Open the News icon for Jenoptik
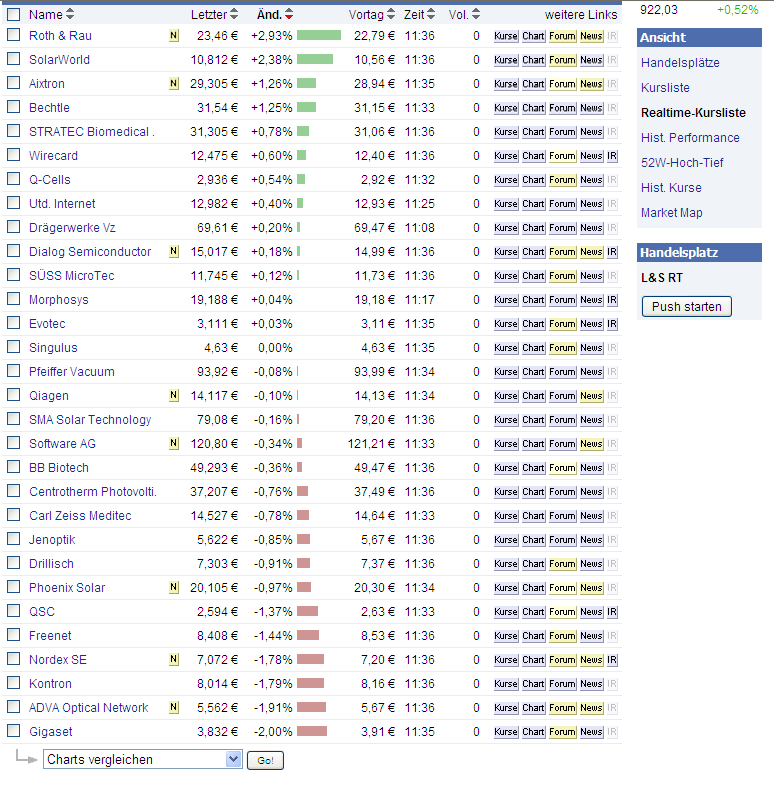This screenshot has height=785, width=774. [x=591, y=540]
